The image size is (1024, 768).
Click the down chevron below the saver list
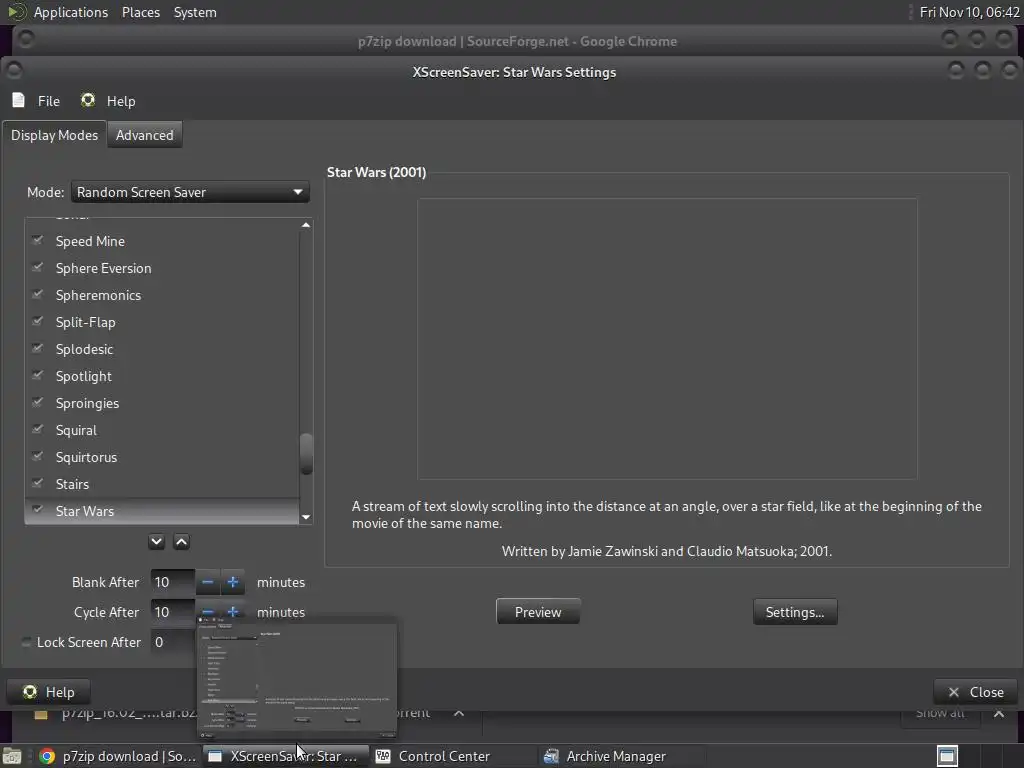tap(156, 541)
